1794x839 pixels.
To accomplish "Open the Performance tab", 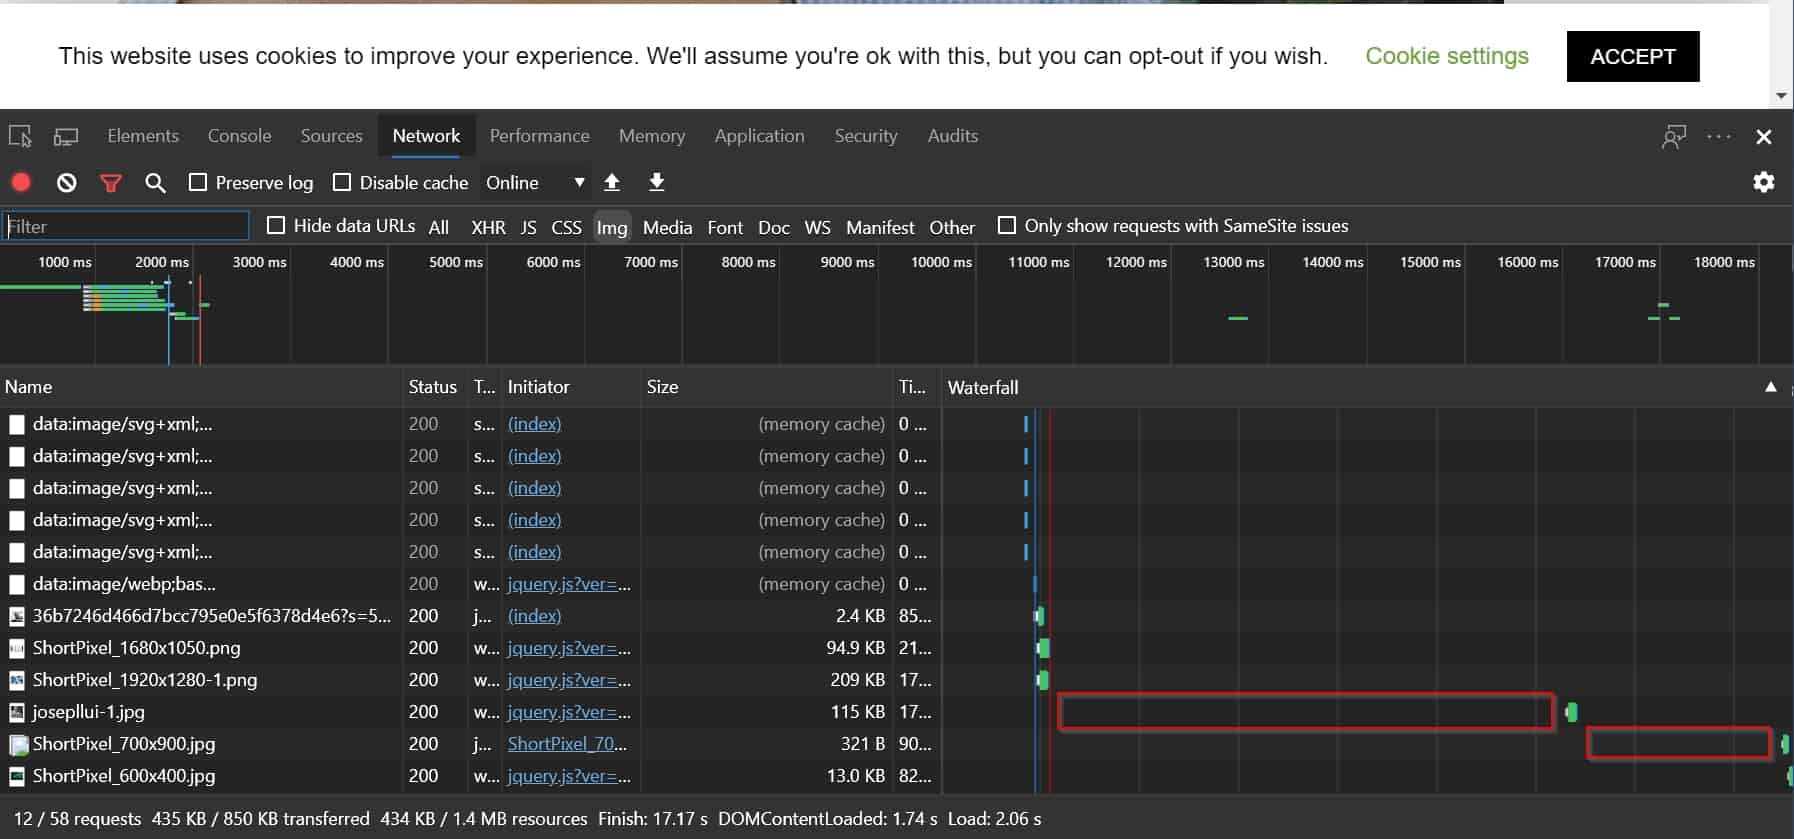I will pyautogui.click(x=539, y=136).
